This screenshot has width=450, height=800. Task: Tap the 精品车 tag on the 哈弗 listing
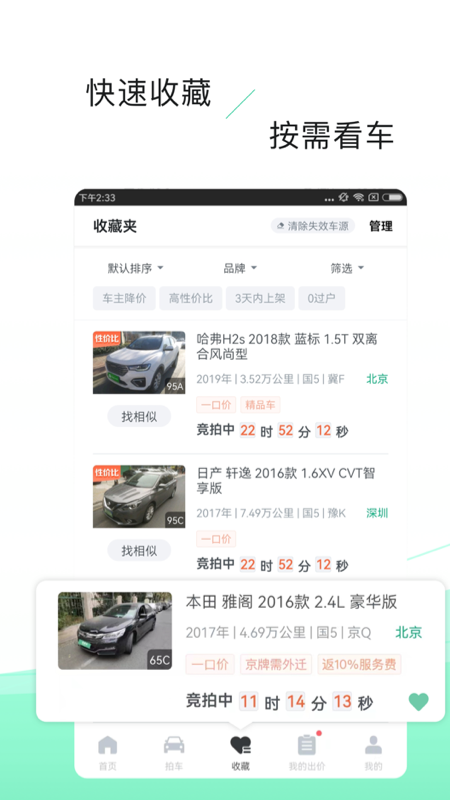point(260,405)
